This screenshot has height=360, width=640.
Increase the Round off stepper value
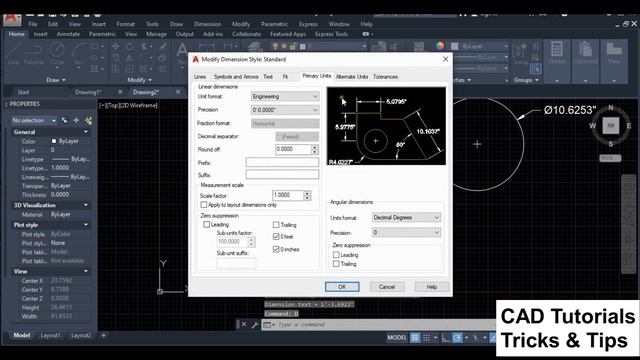click(x=314, y=147)
